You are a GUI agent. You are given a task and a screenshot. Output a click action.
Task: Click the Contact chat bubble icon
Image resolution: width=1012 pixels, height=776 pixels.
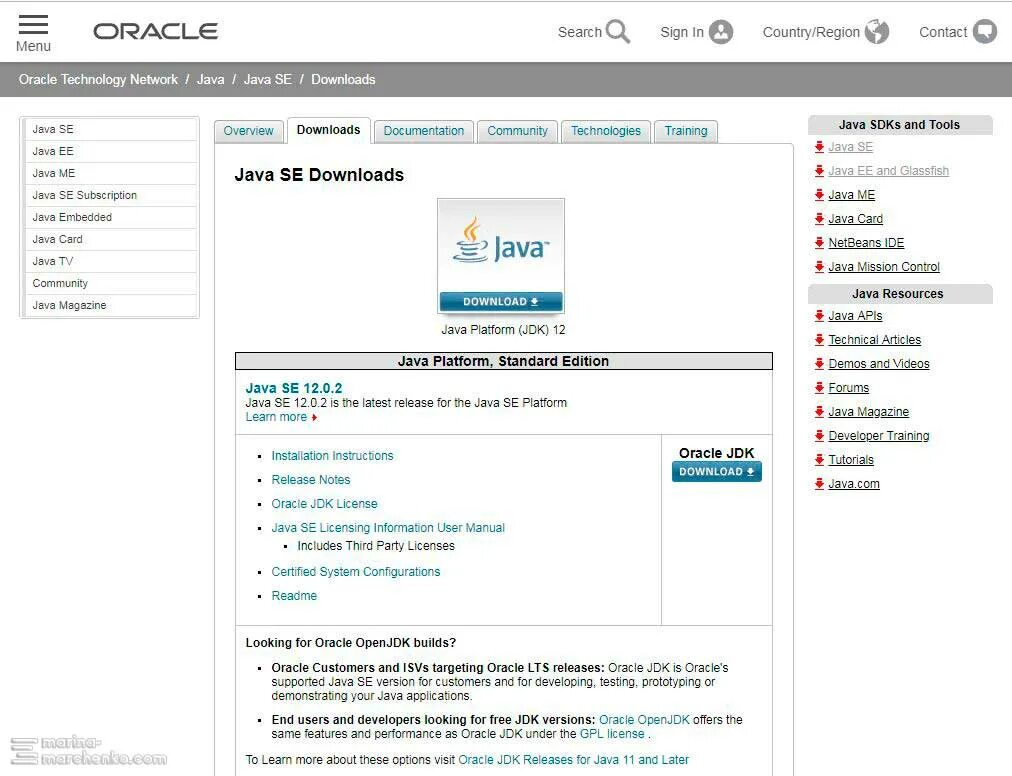point(984,32)
